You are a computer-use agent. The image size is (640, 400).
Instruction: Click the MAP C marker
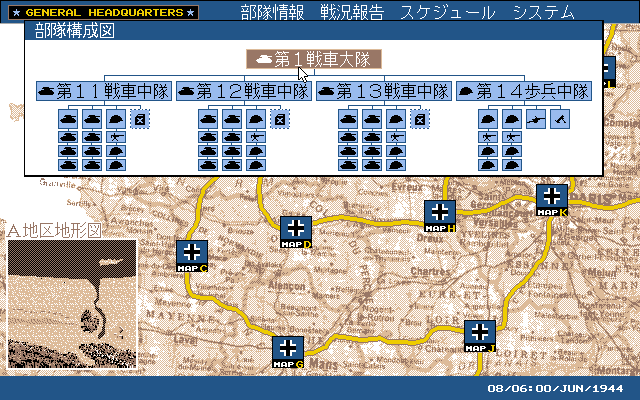192,256
